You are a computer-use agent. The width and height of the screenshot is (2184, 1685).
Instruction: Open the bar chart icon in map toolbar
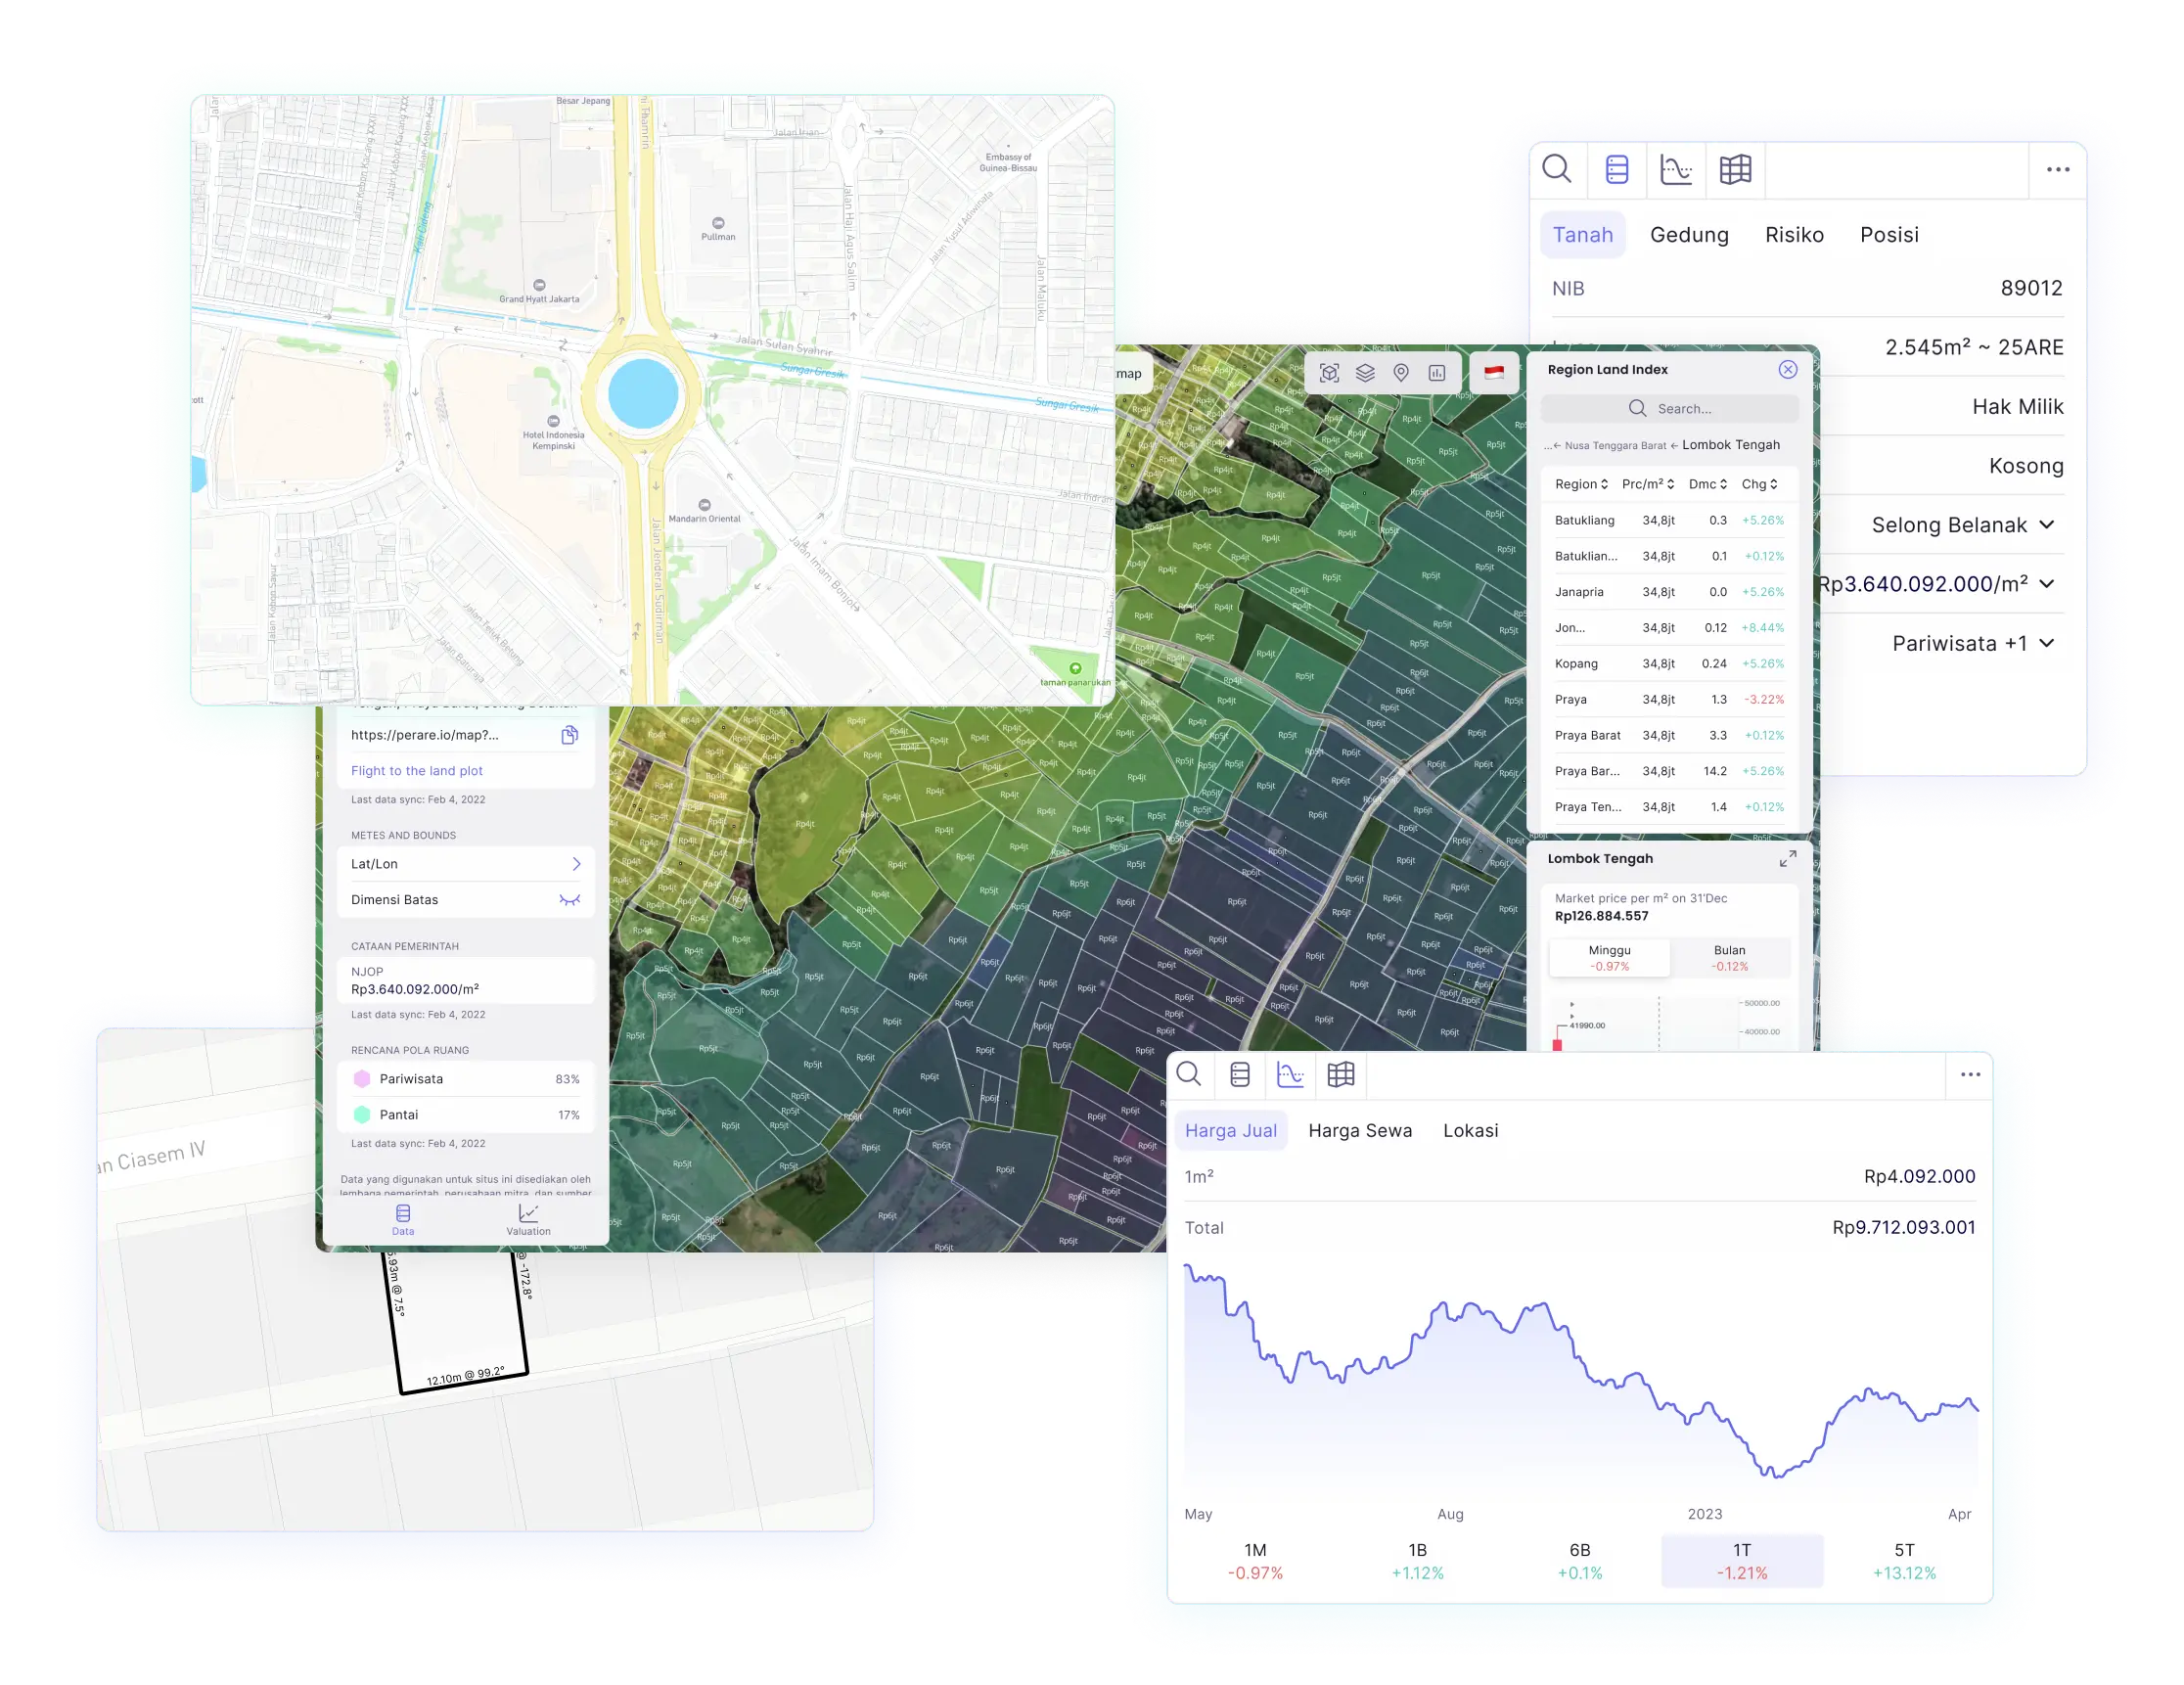(1437, 373)
